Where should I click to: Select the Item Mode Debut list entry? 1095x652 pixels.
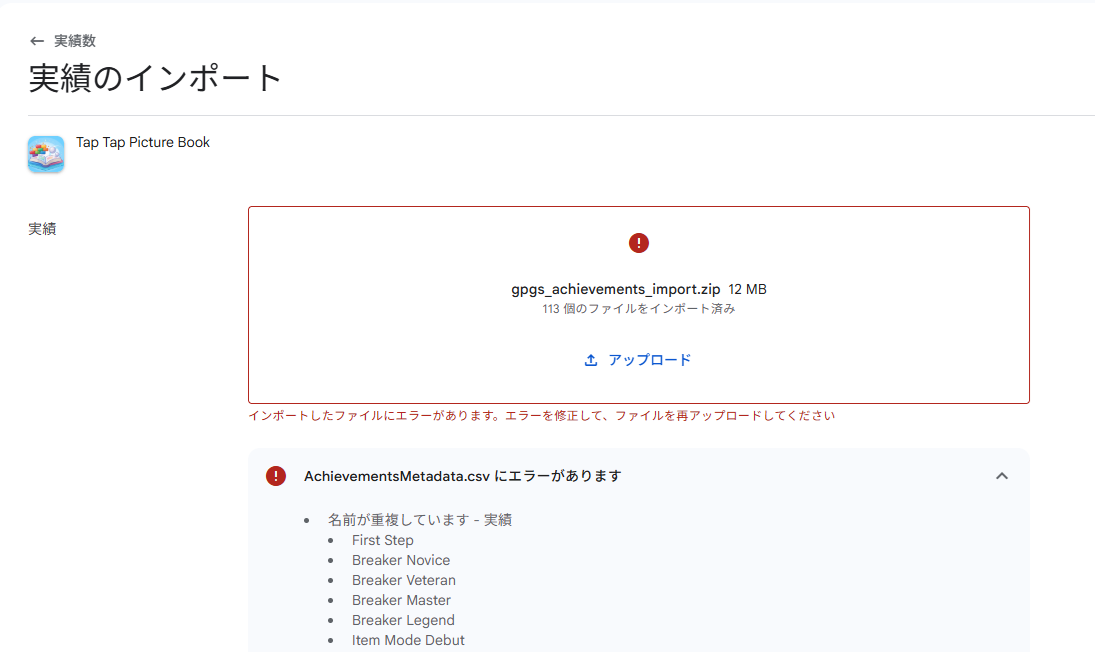coord(408,640)
